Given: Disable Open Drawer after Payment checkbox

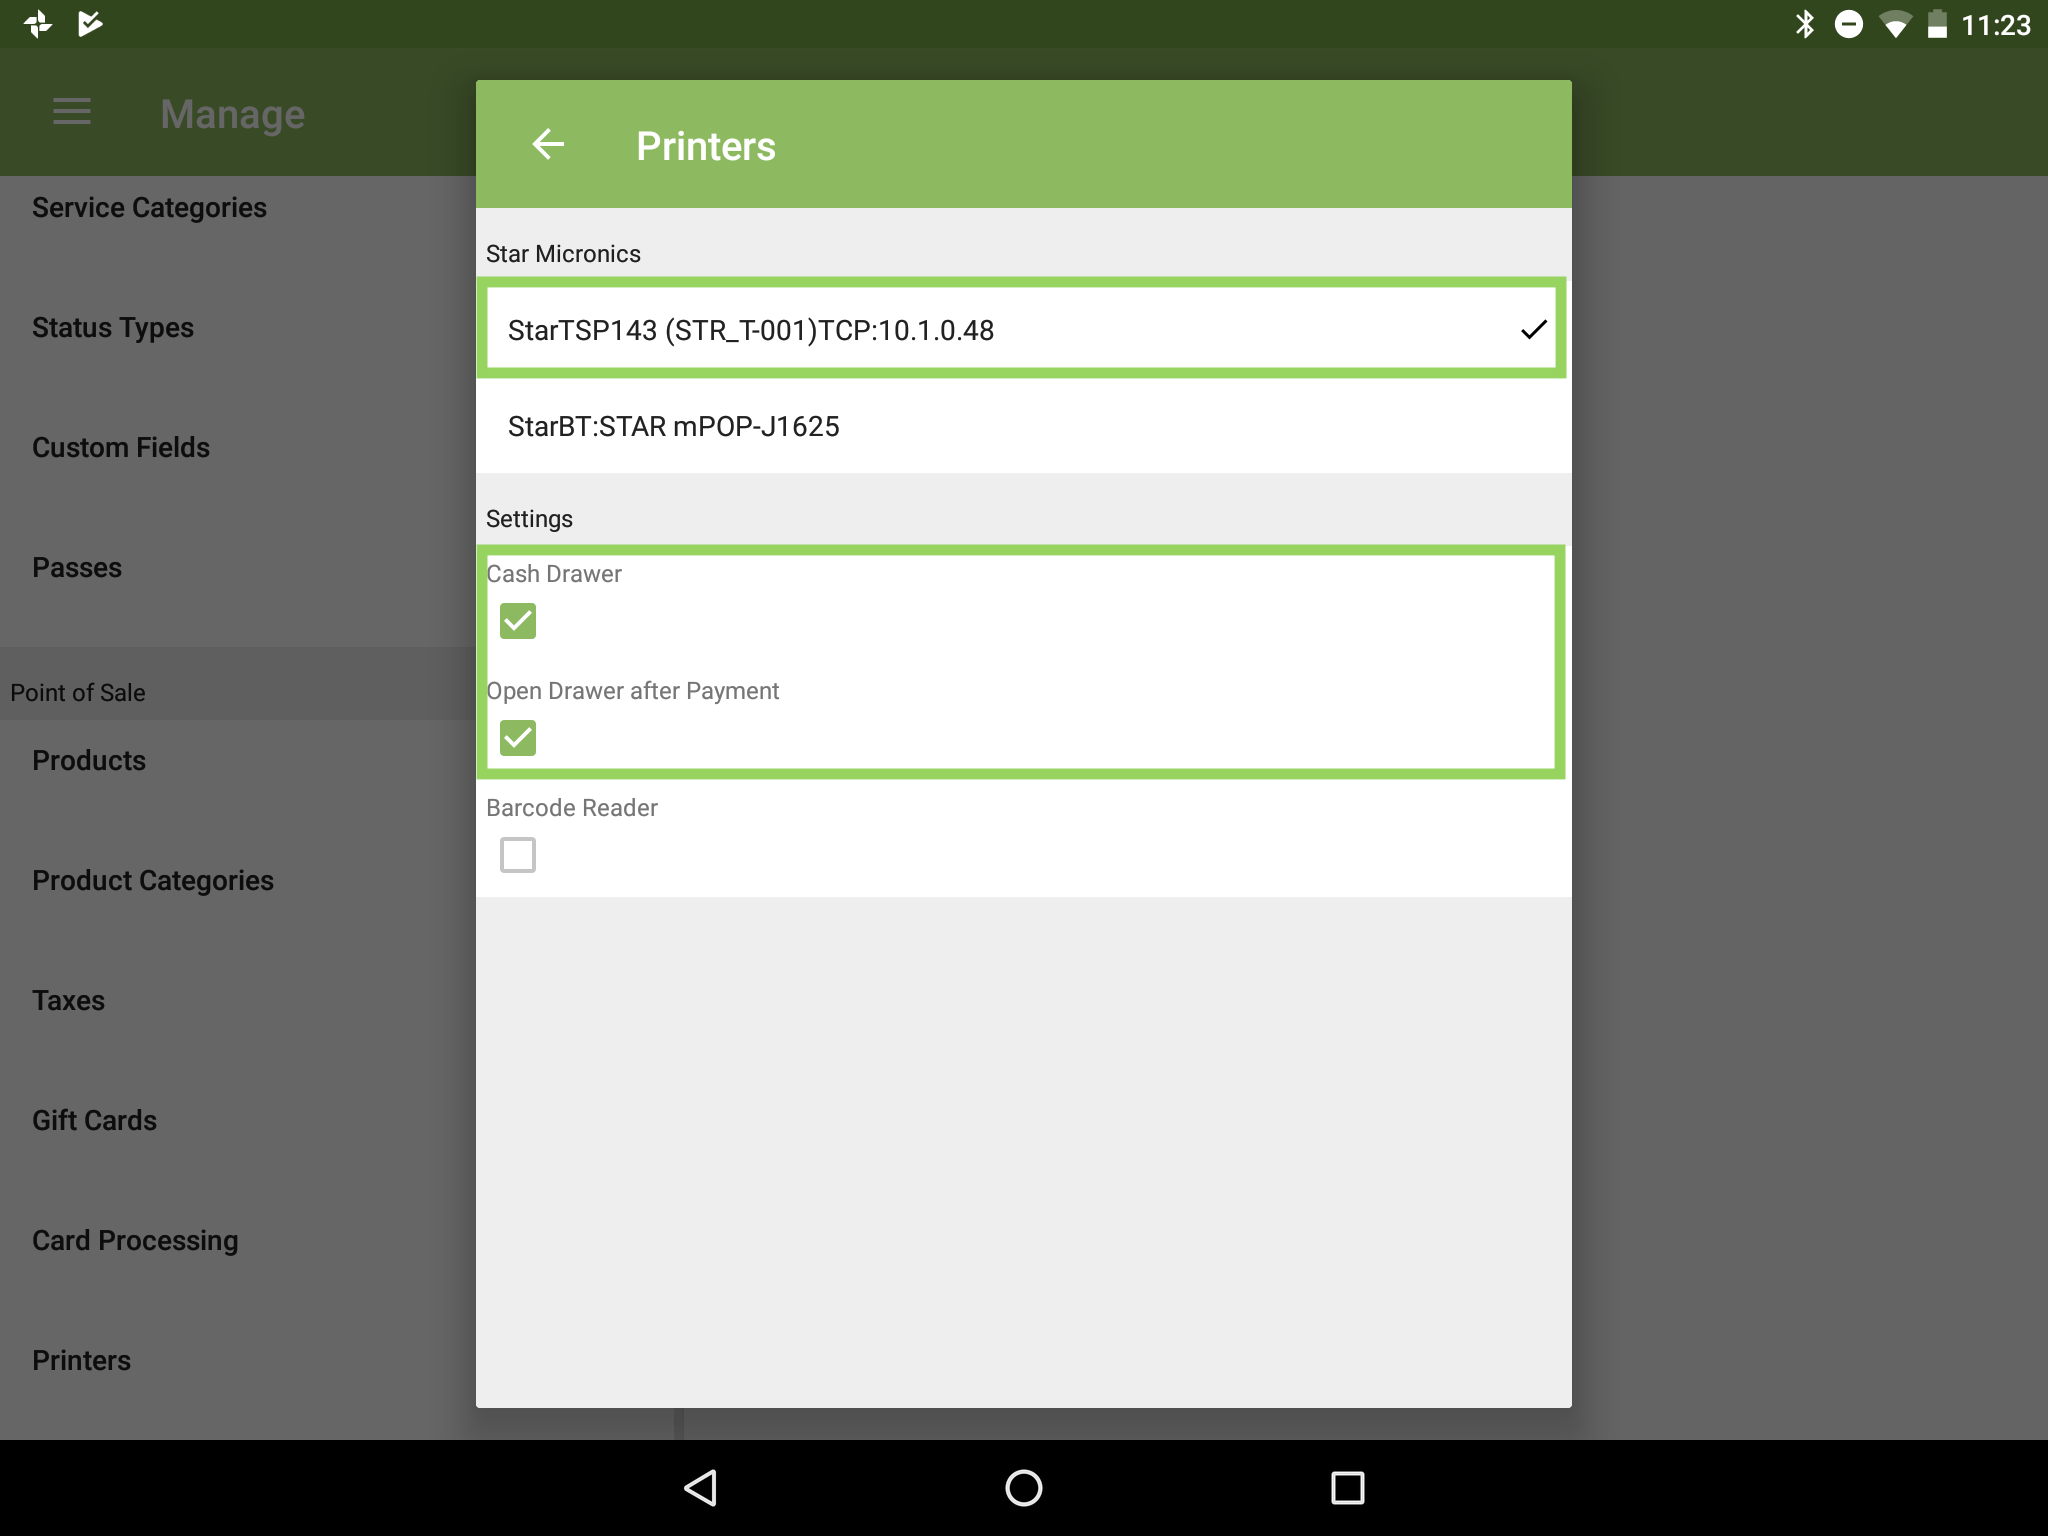Looking at the screenshot, I should coord(518,738).
